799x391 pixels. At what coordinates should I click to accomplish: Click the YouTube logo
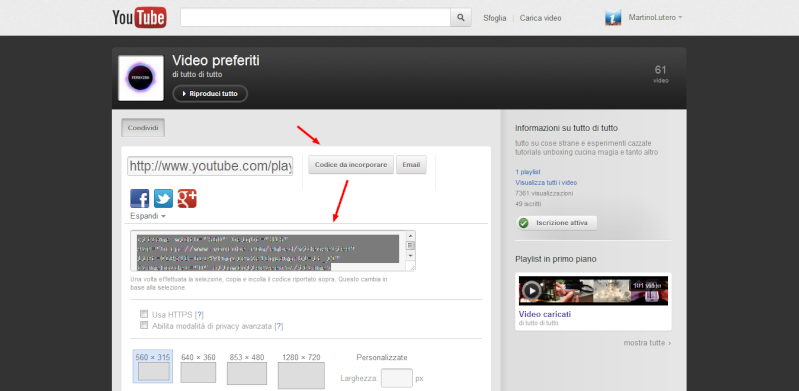click(139, 17)
